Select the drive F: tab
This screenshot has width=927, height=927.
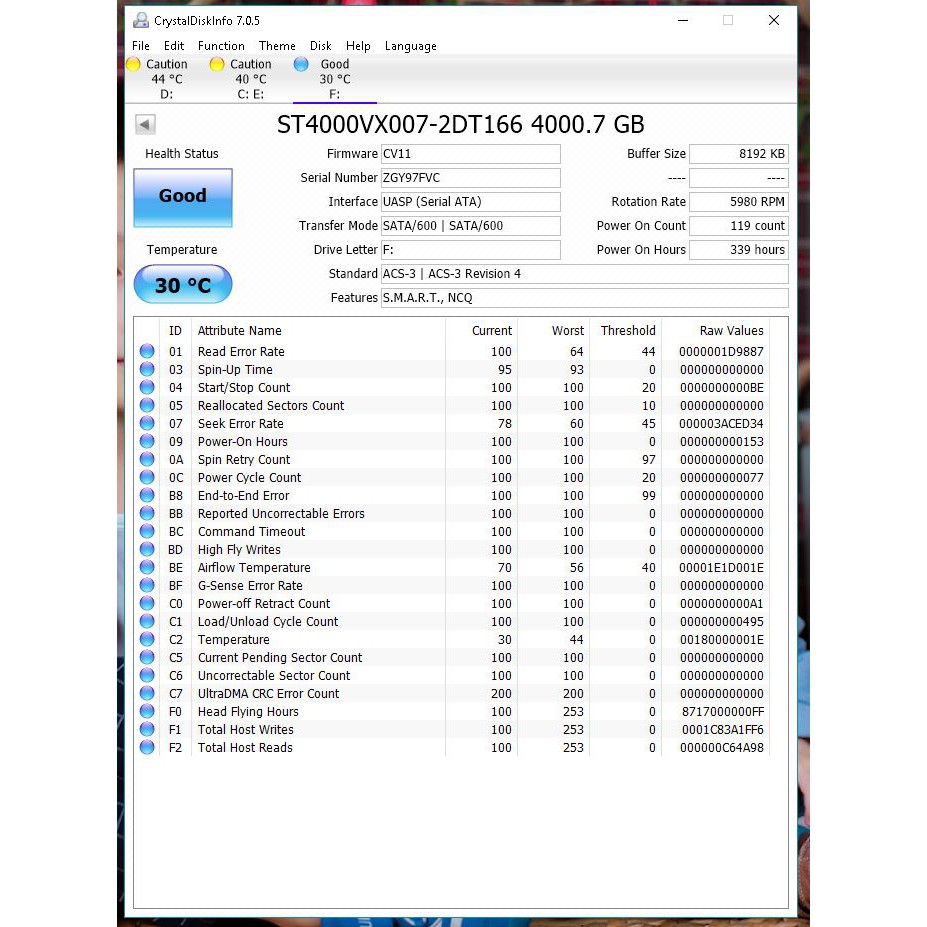coord(334,79)
